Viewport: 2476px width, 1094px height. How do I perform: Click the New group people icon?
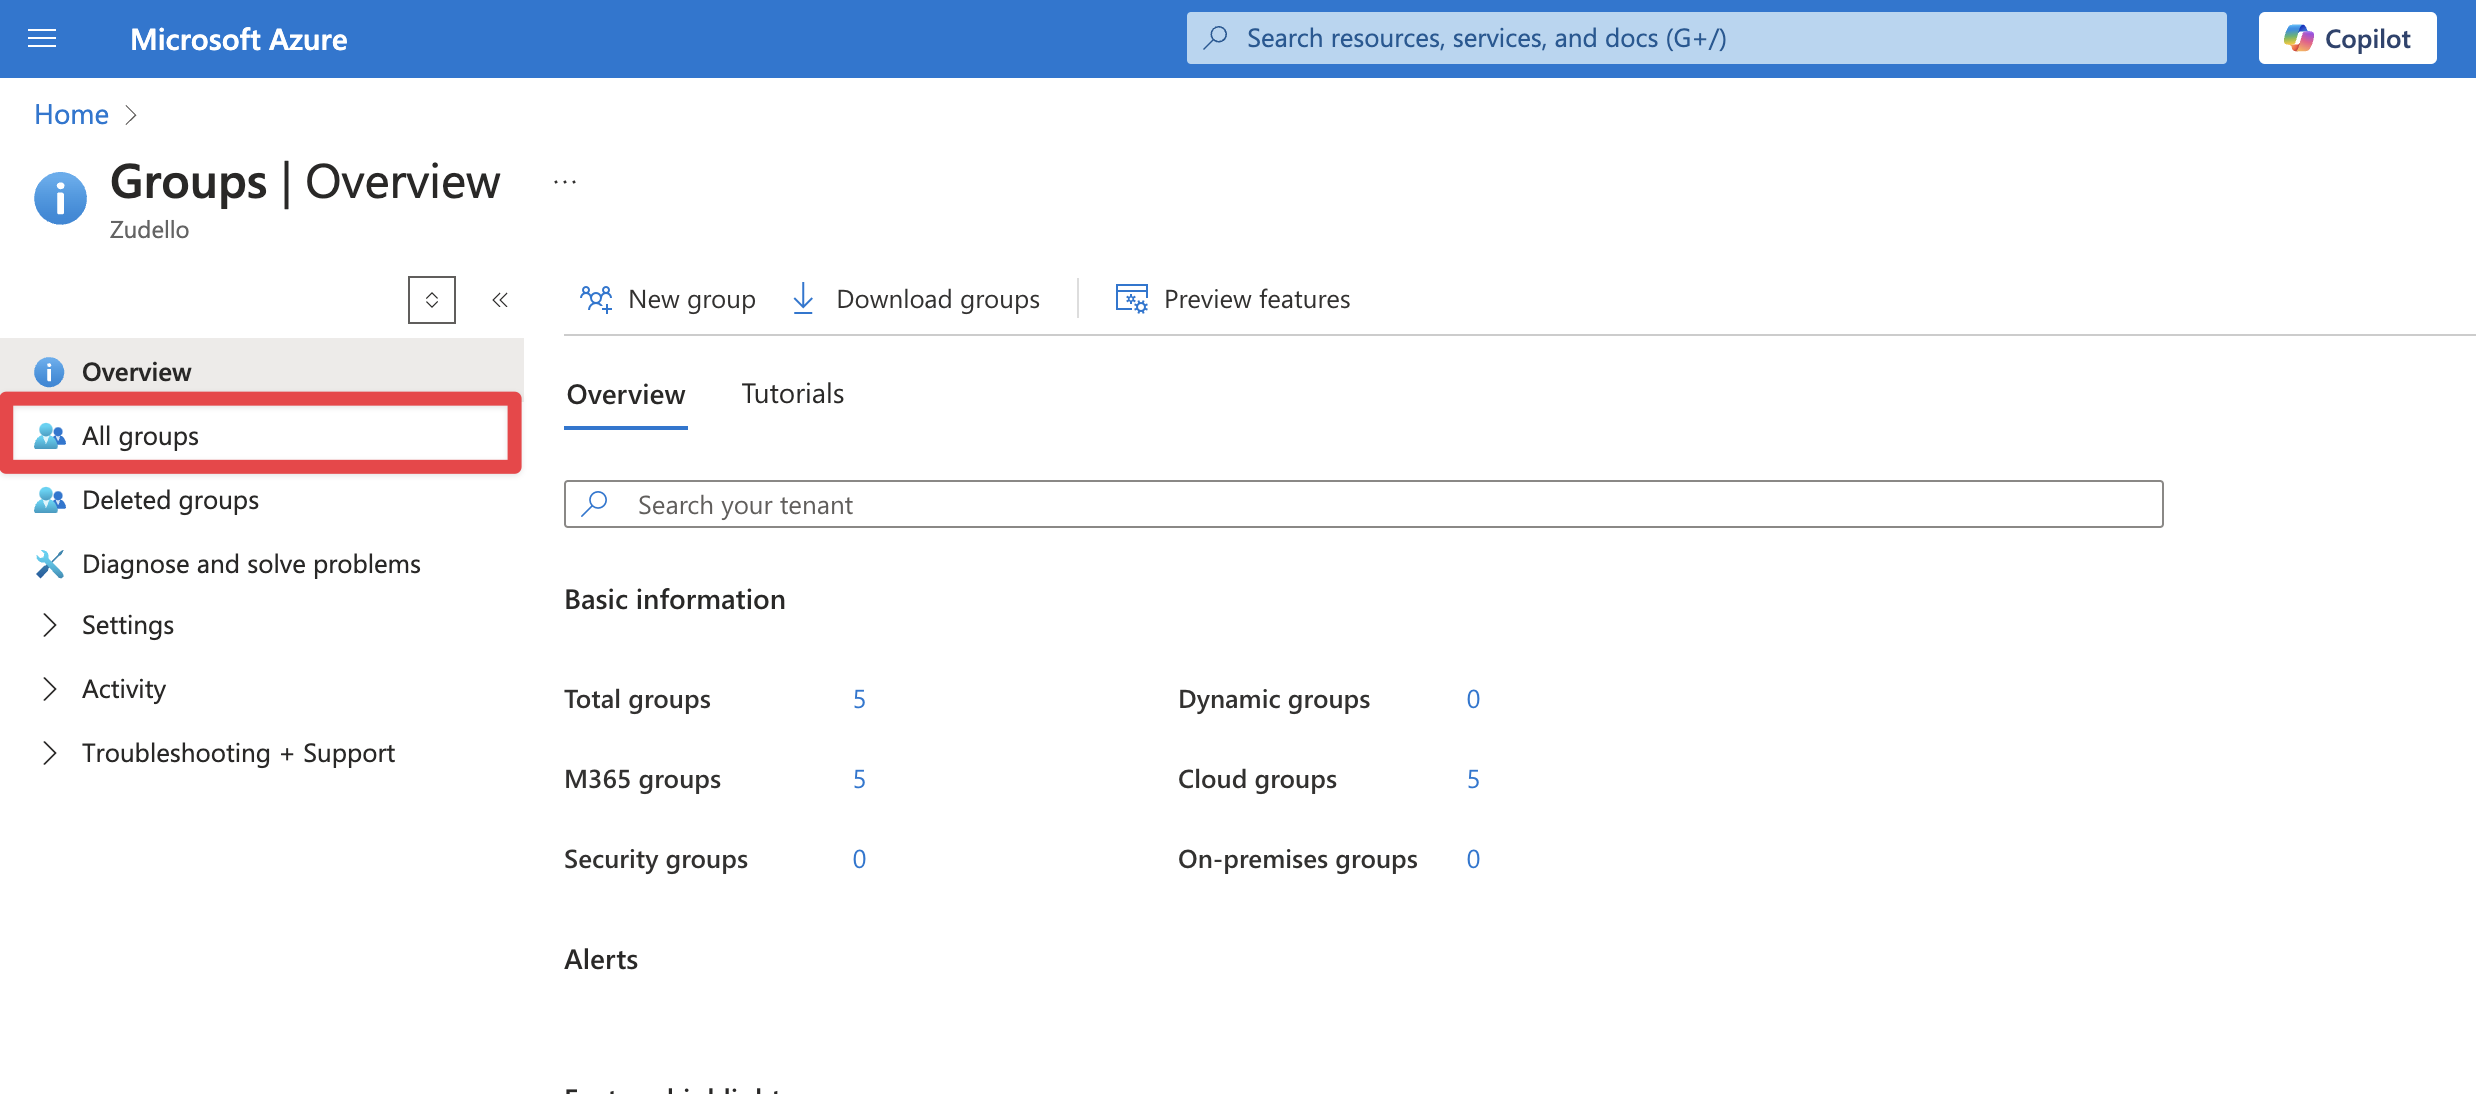(597, 299)
